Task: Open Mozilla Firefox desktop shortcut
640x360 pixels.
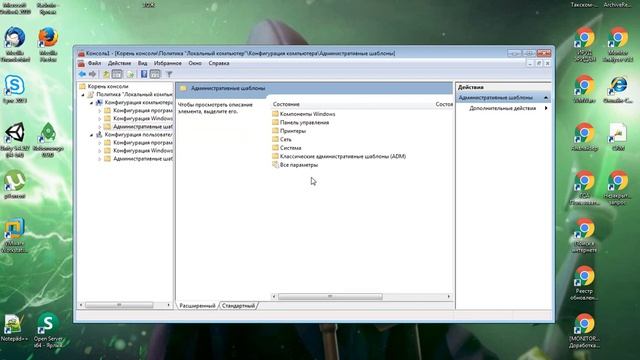Action: pyautogui.click(x=48, y=44)
